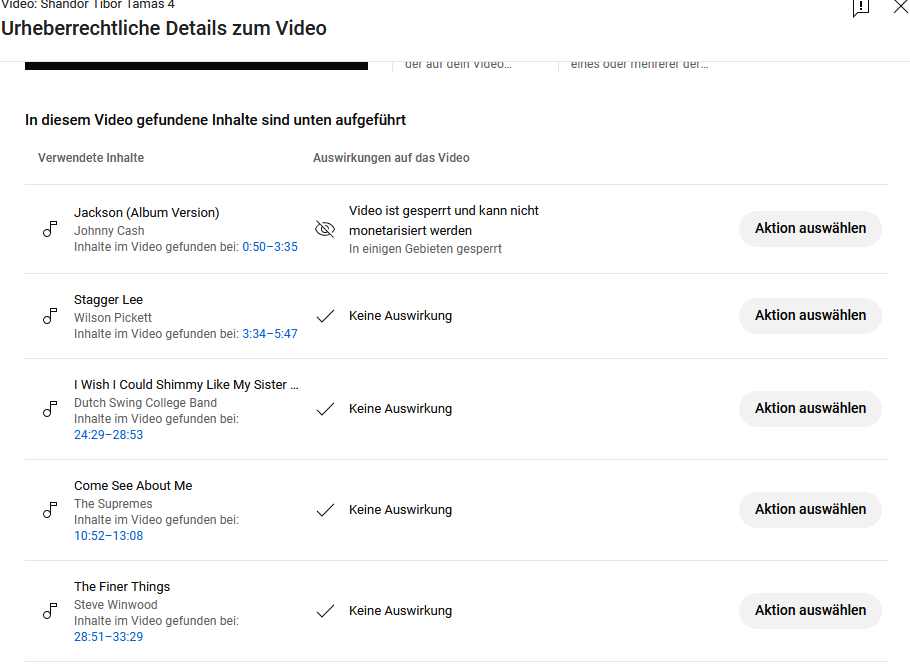Click 'In einigen Gebieten gesperrt' note
This screenshot has height=672, width=910.
pos(425,249)
